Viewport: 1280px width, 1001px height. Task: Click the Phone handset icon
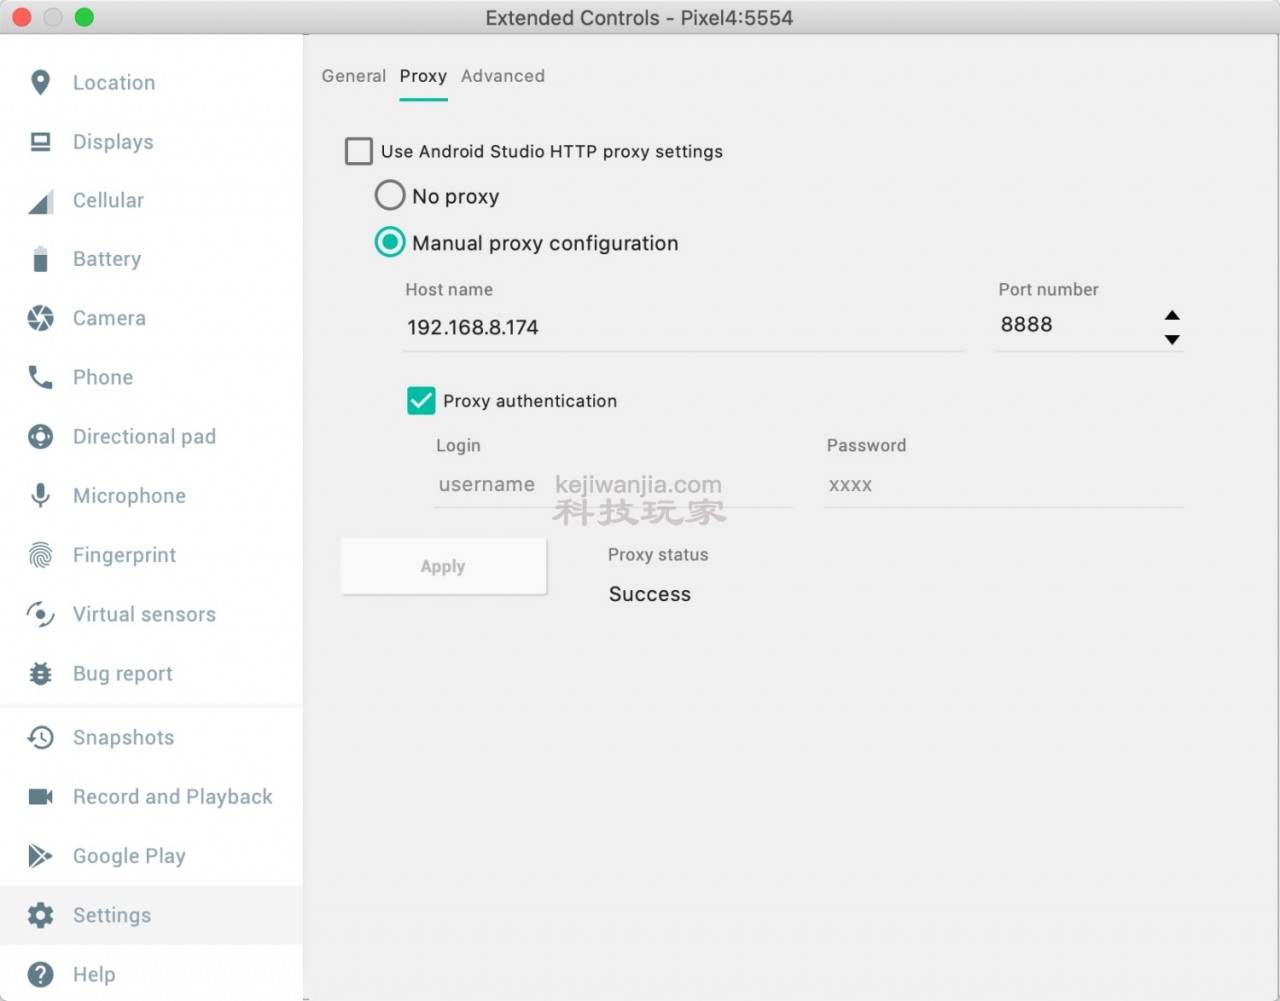point(40,377)
